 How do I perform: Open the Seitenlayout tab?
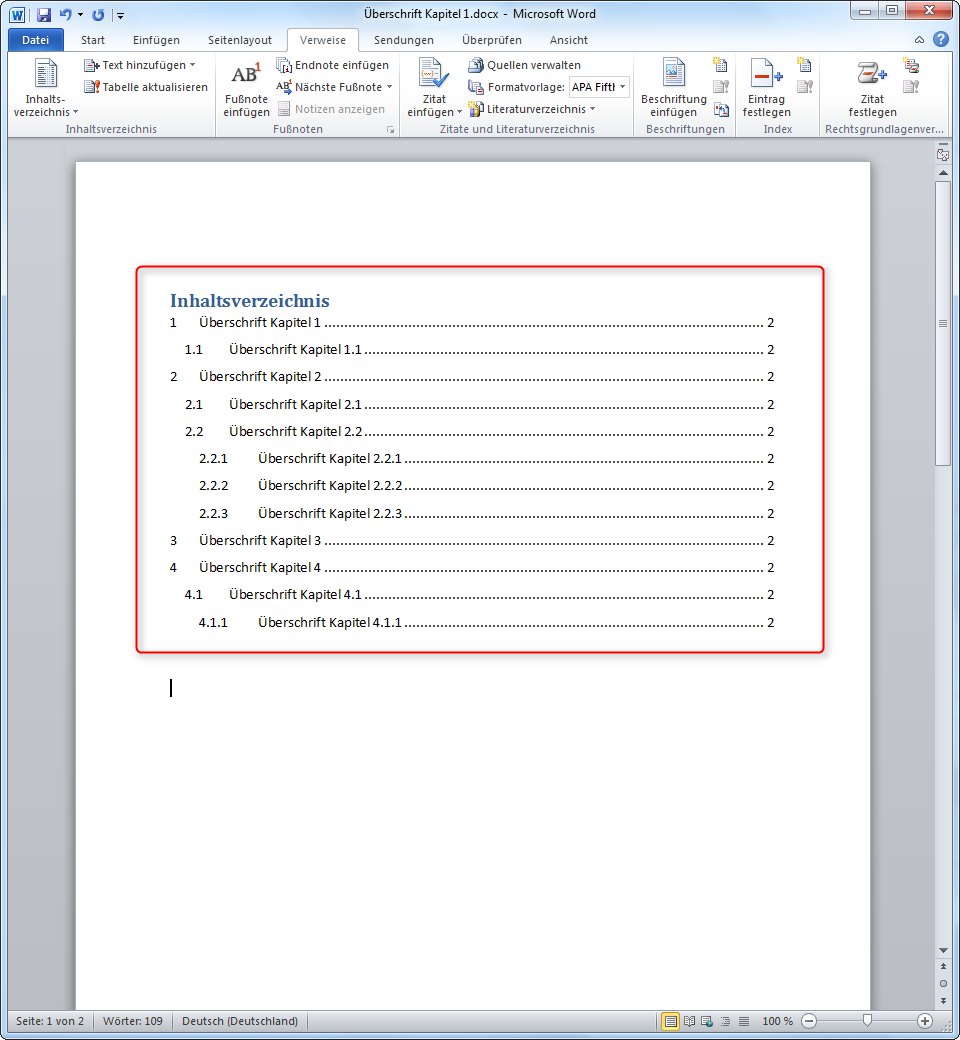tap(238, 40)
